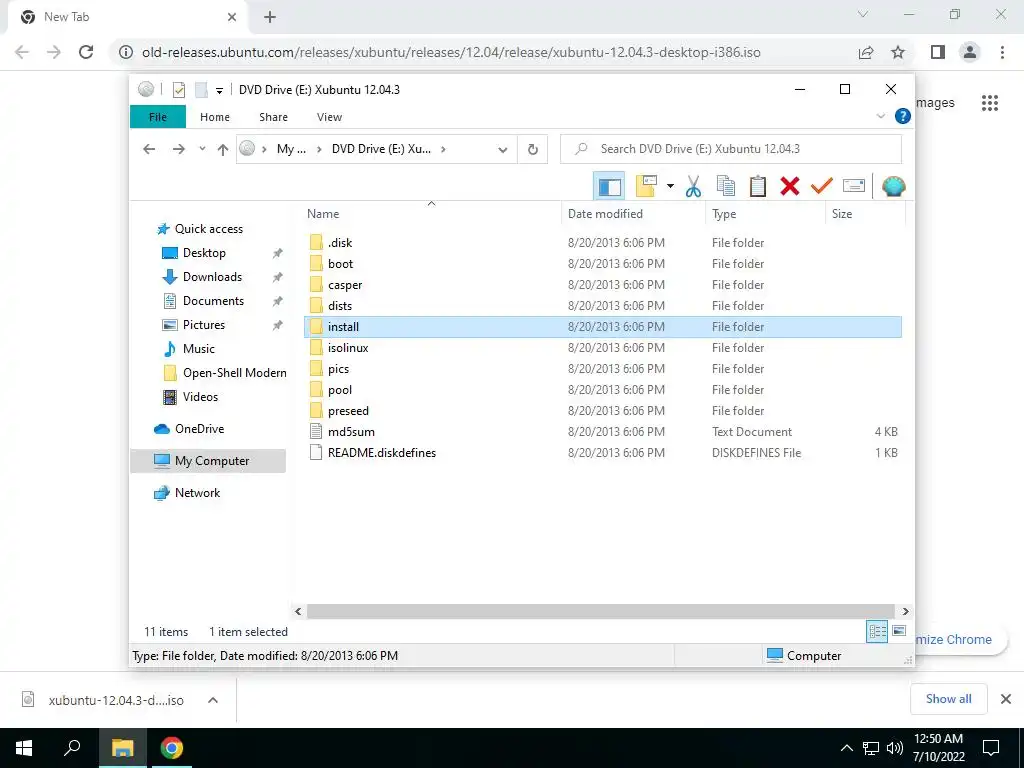Click the Properties quick access toolbar icon

[x=179, y=89]
